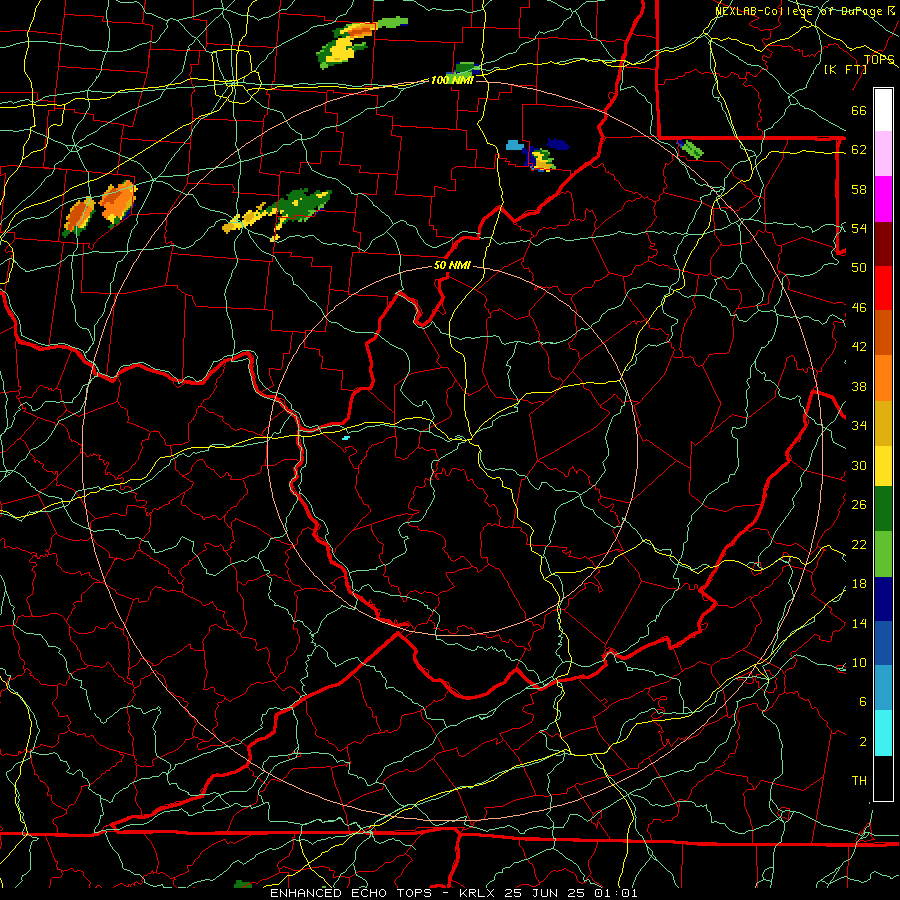Screen dimensions: 900x900
Task: Click the light blue echo patch in northeast
Action: [x=515, y=145]
